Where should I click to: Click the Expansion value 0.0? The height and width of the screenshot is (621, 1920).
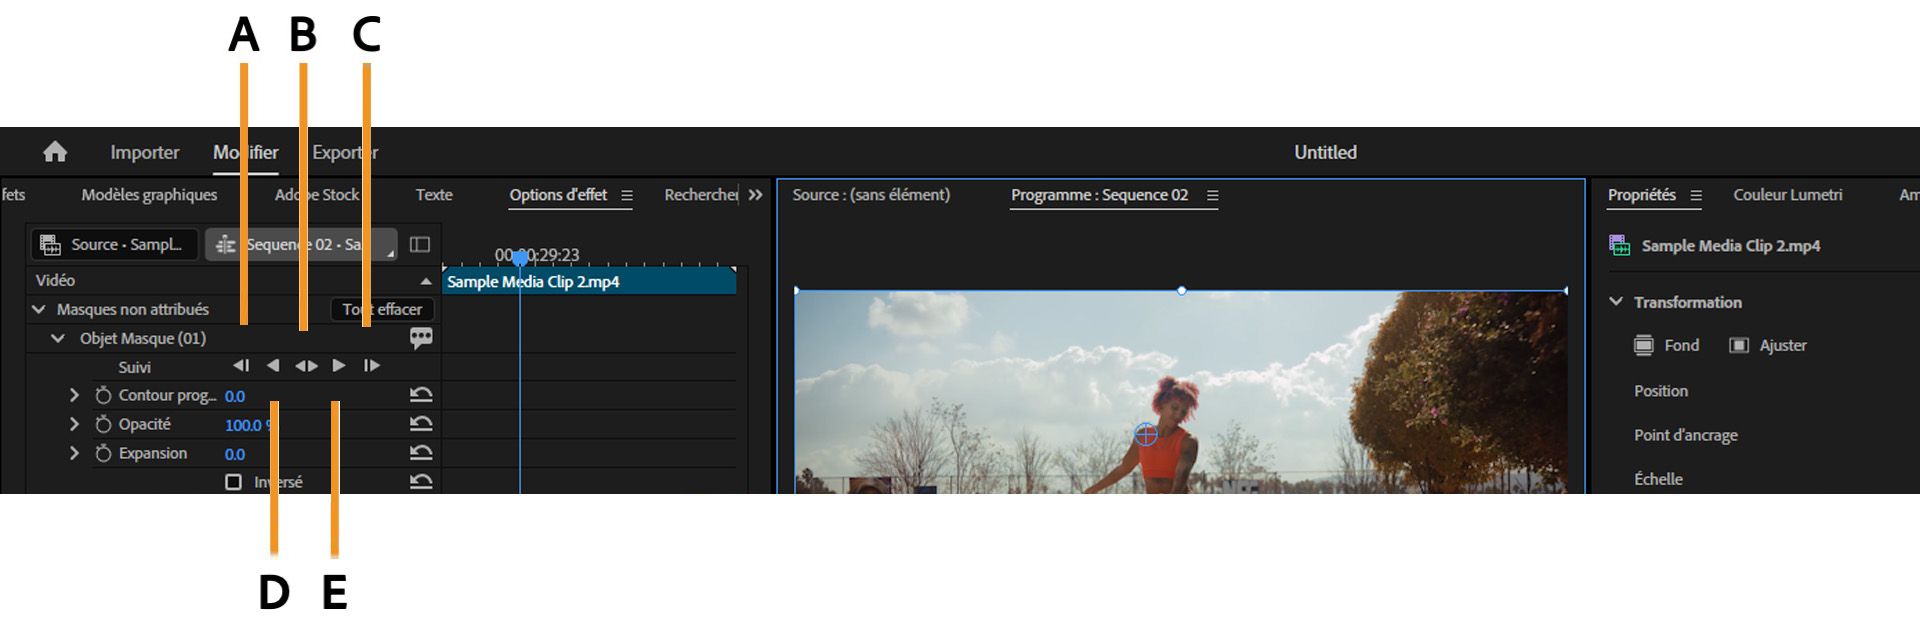(235, 454)
